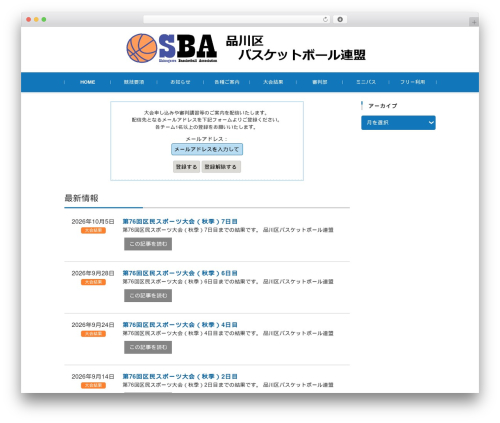This screenshot has height=423, width=500.
Task: Click the download icon next to the address bar
Action: (x=340, y=19)
